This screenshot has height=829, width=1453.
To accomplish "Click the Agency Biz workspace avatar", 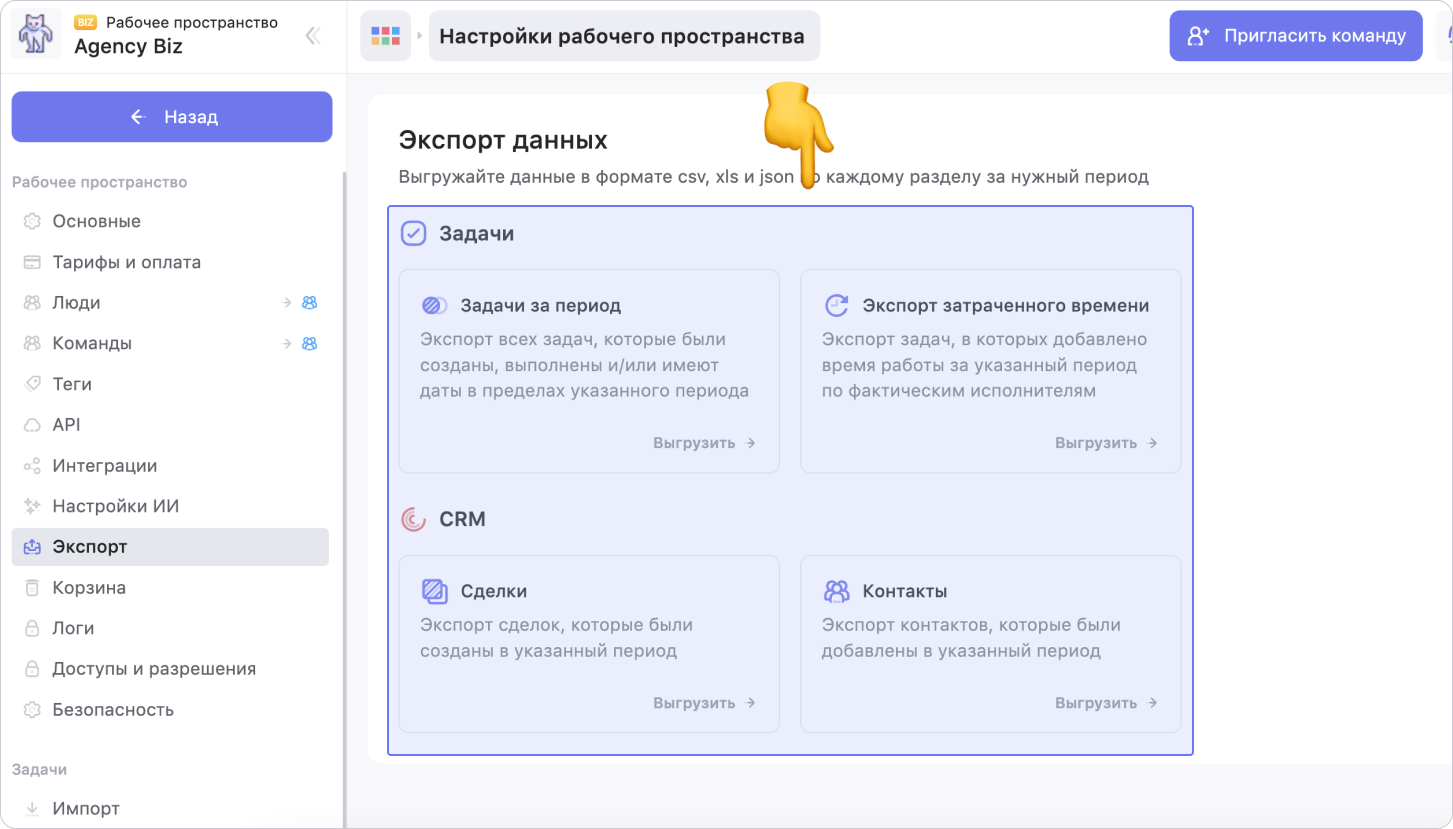I will (37, 35).
